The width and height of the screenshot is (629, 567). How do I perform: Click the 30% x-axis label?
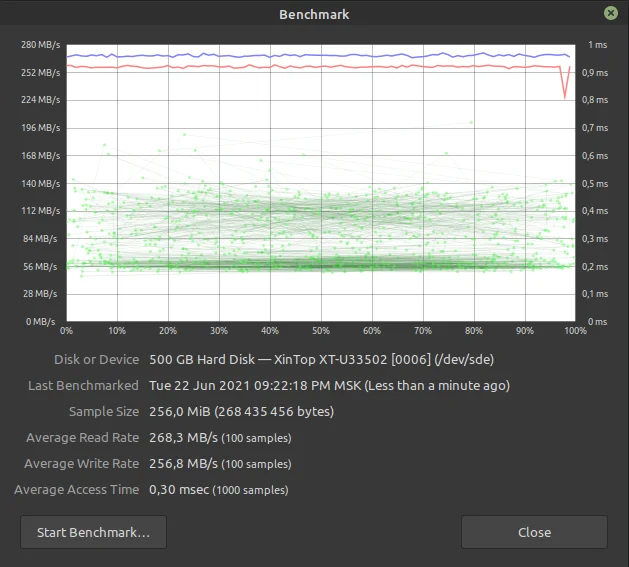tap(219, 331)
